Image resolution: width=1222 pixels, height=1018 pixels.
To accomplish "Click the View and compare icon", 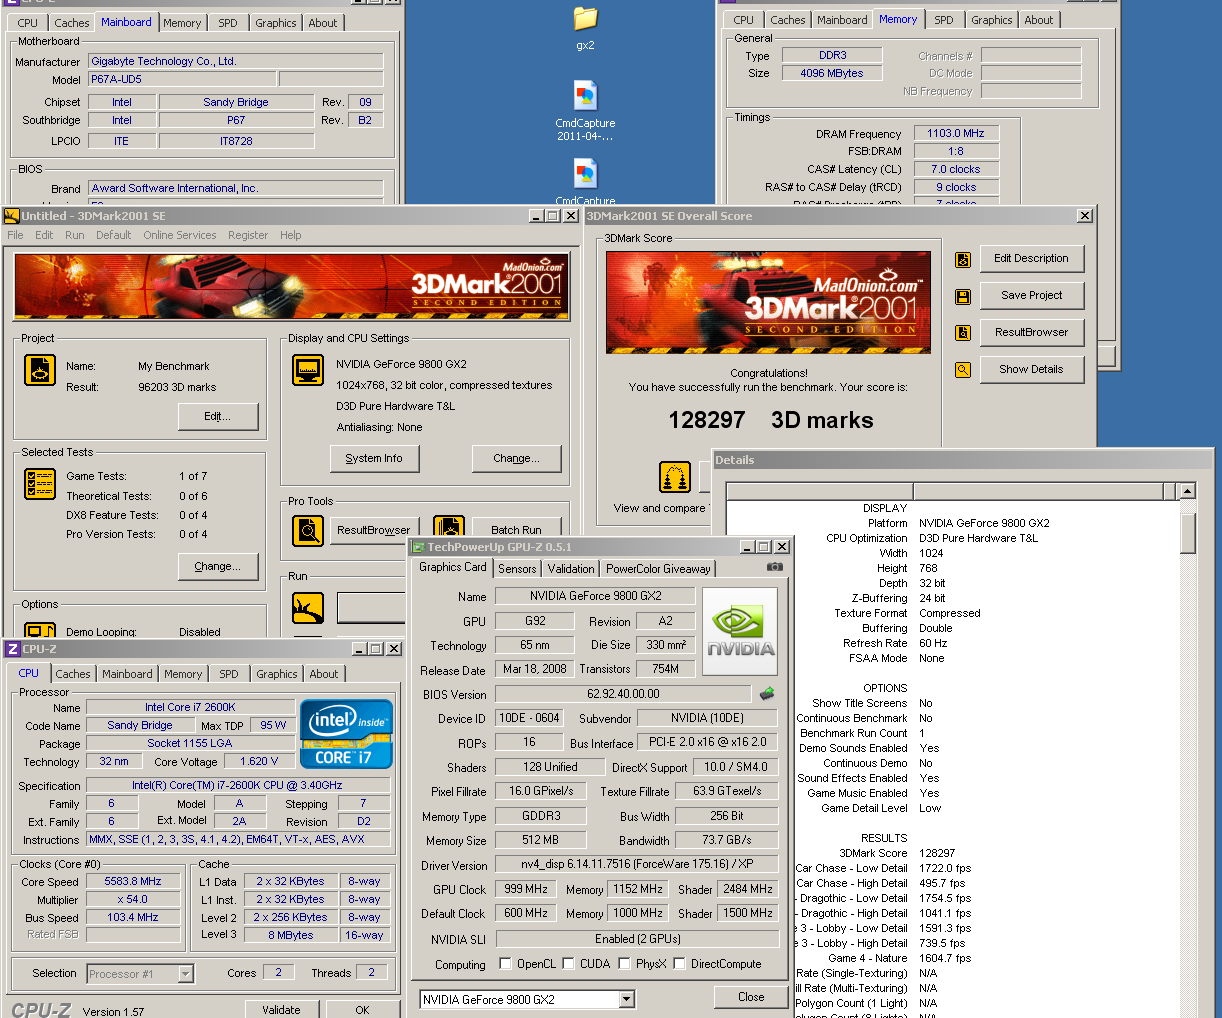I will 675,477.
